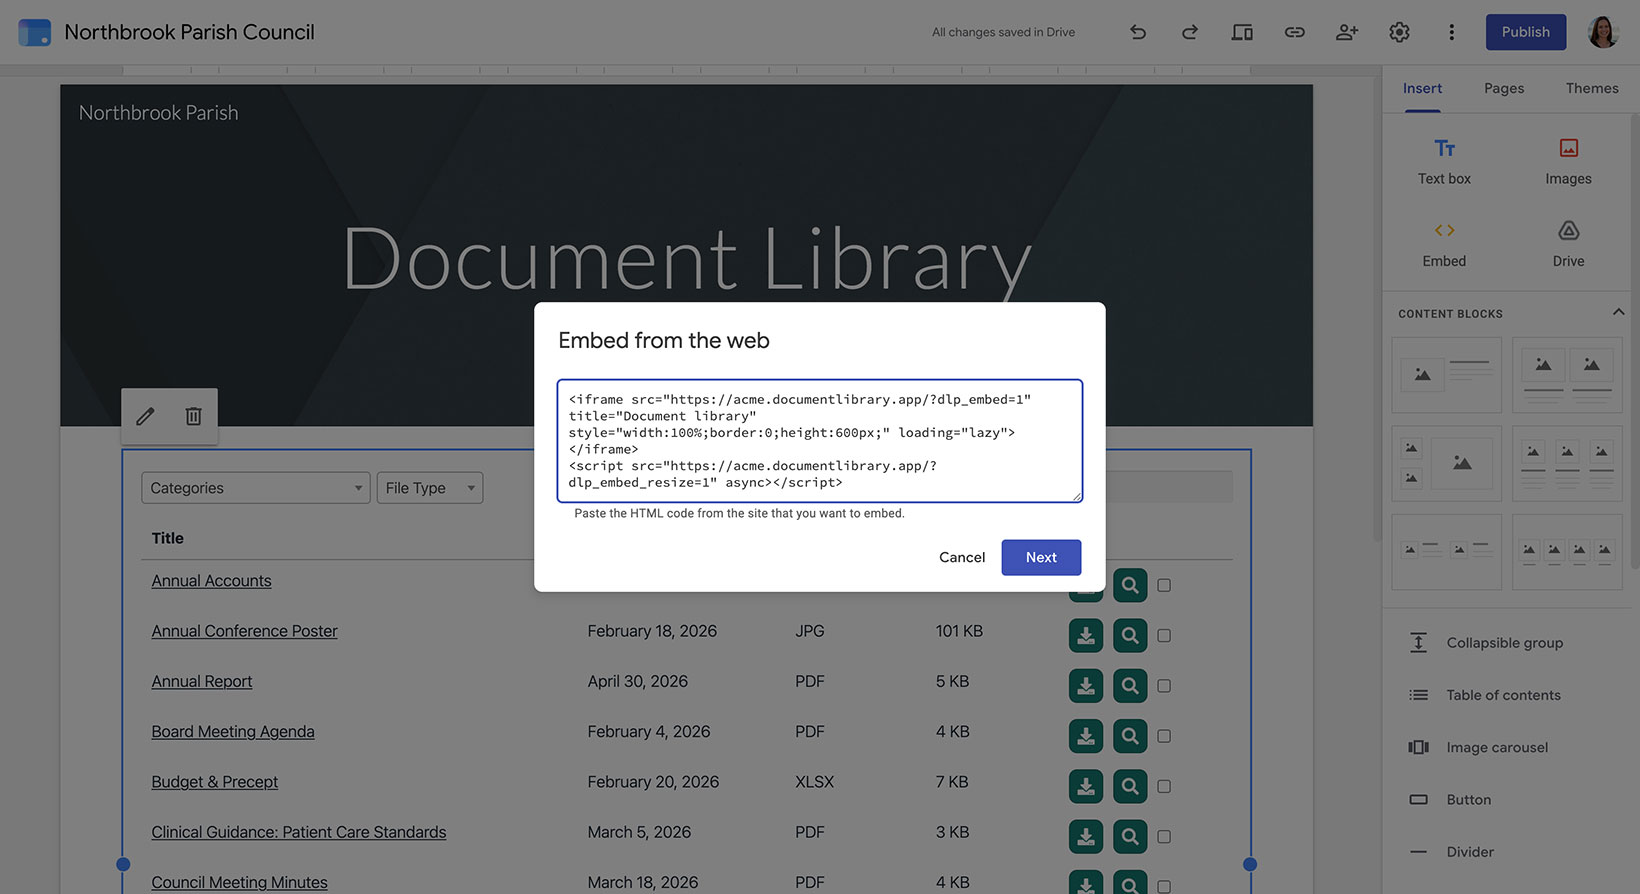
Task: Download the Annual Conference Poster file
Action: [x=1086, y=635]
